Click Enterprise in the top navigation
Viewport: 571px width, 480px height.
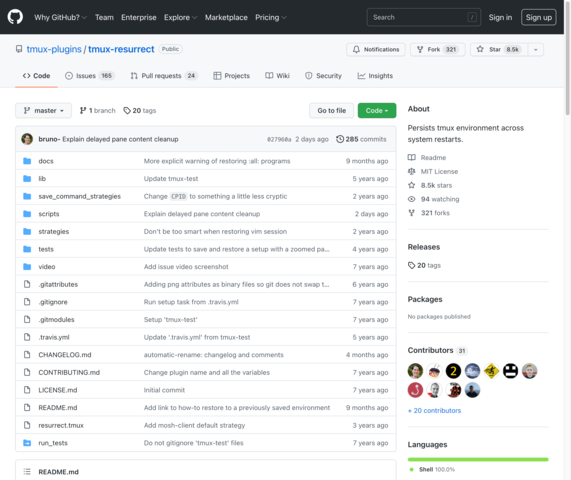pos(139,17)
